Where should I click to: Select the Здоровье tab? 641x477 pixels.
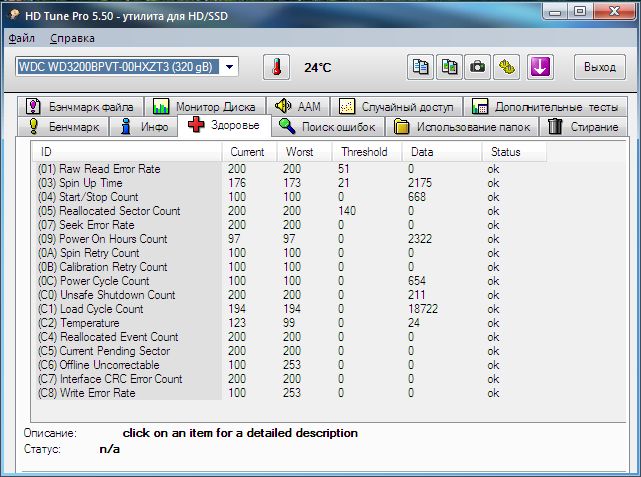tap(224, 125)
